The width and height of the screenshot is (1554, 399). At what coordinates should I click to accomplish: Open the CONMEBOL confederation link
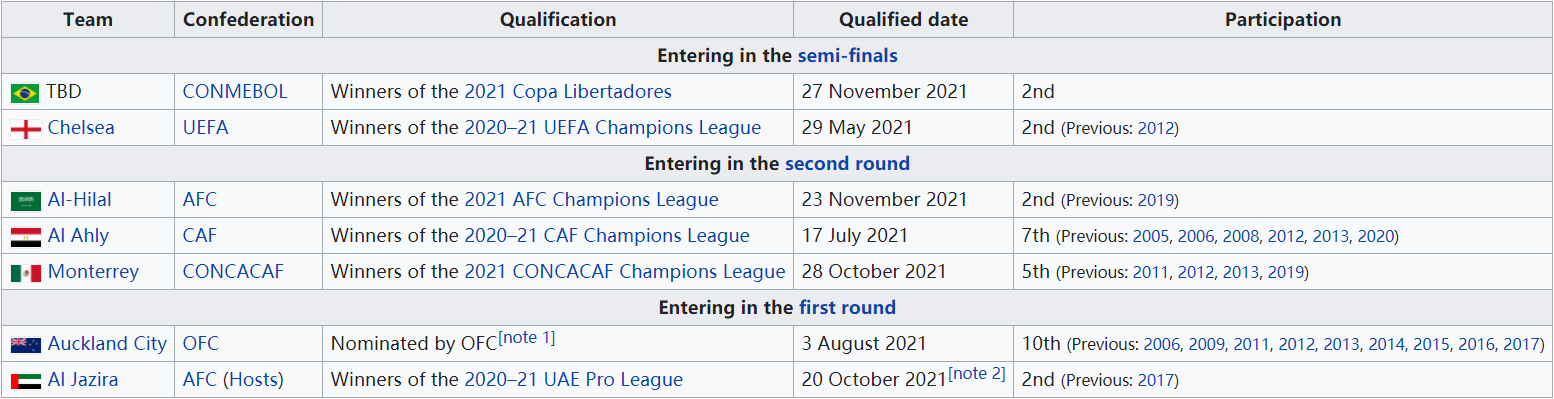coord(235,92)
